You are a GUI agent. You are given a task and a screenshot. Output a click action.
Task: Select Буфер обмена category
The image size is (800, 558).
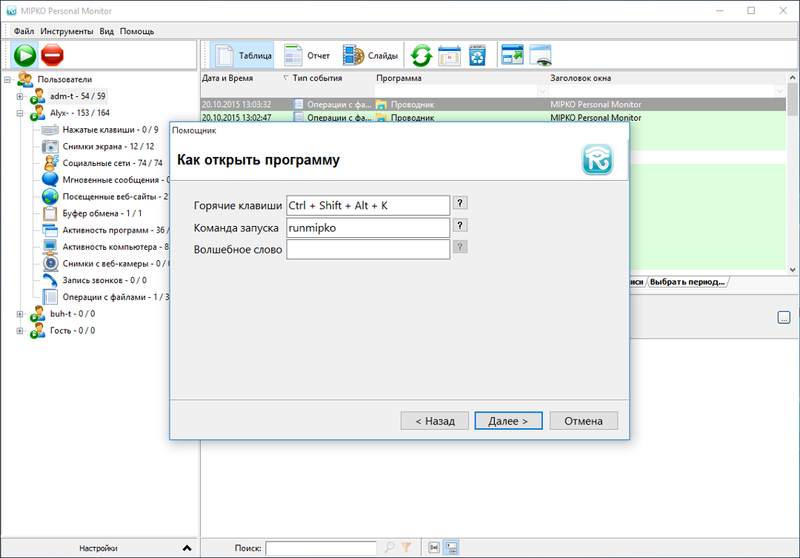tap(102, 213)
